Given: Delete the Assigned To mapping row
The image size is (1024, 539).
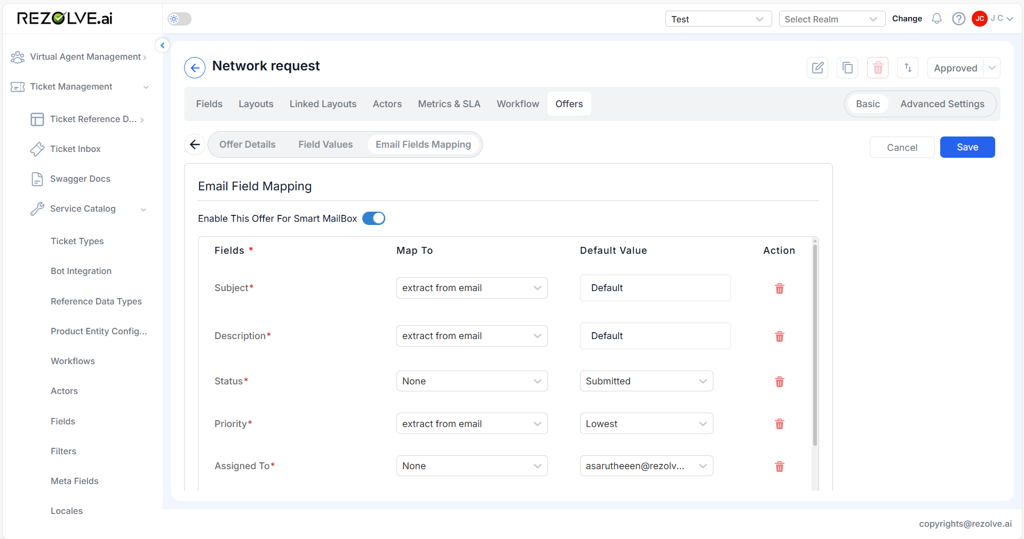Looking at the screenshot, I should coord(779,466).
